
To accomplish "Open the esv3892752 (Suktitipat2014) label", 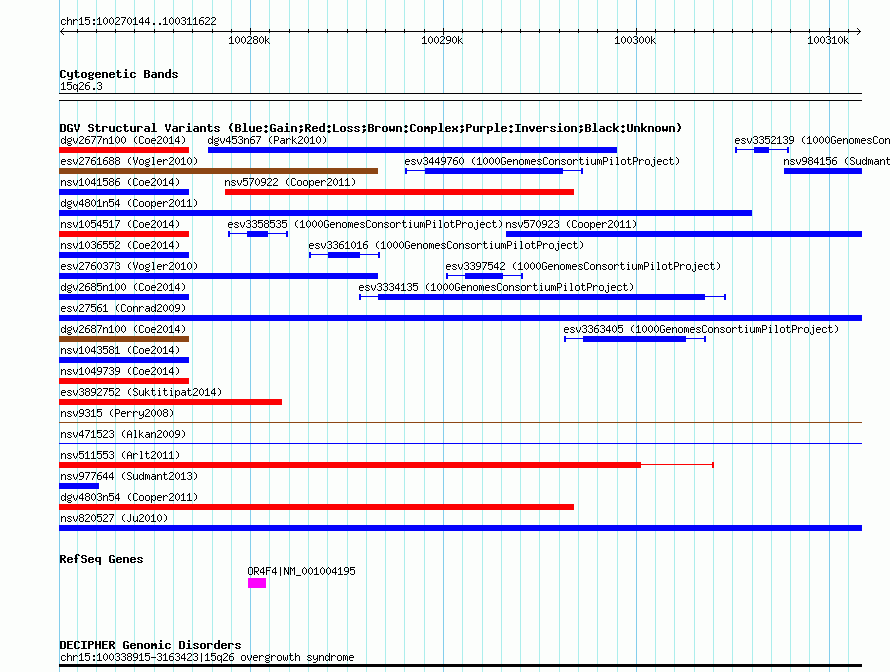I will [x=141, y=392].
